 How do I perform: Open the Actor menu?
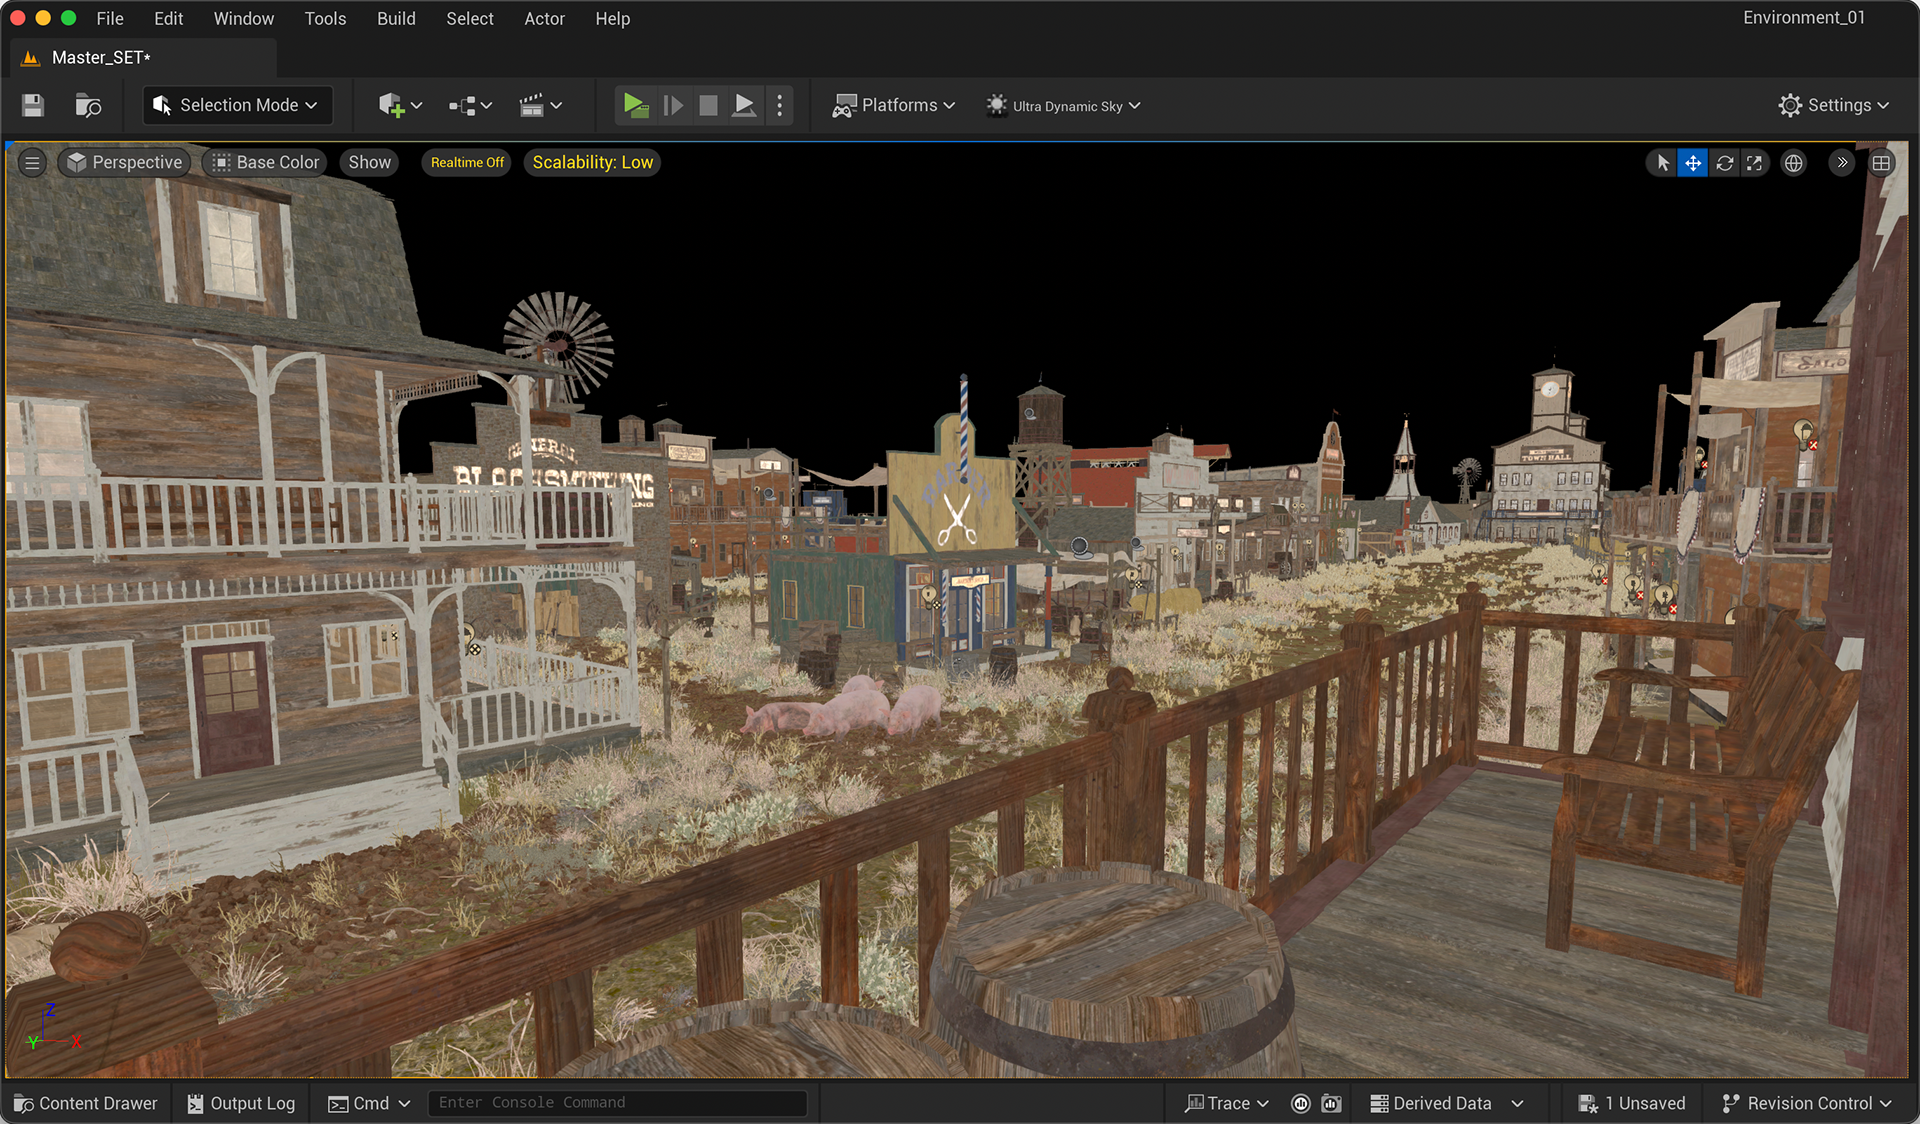coord(544,18)
